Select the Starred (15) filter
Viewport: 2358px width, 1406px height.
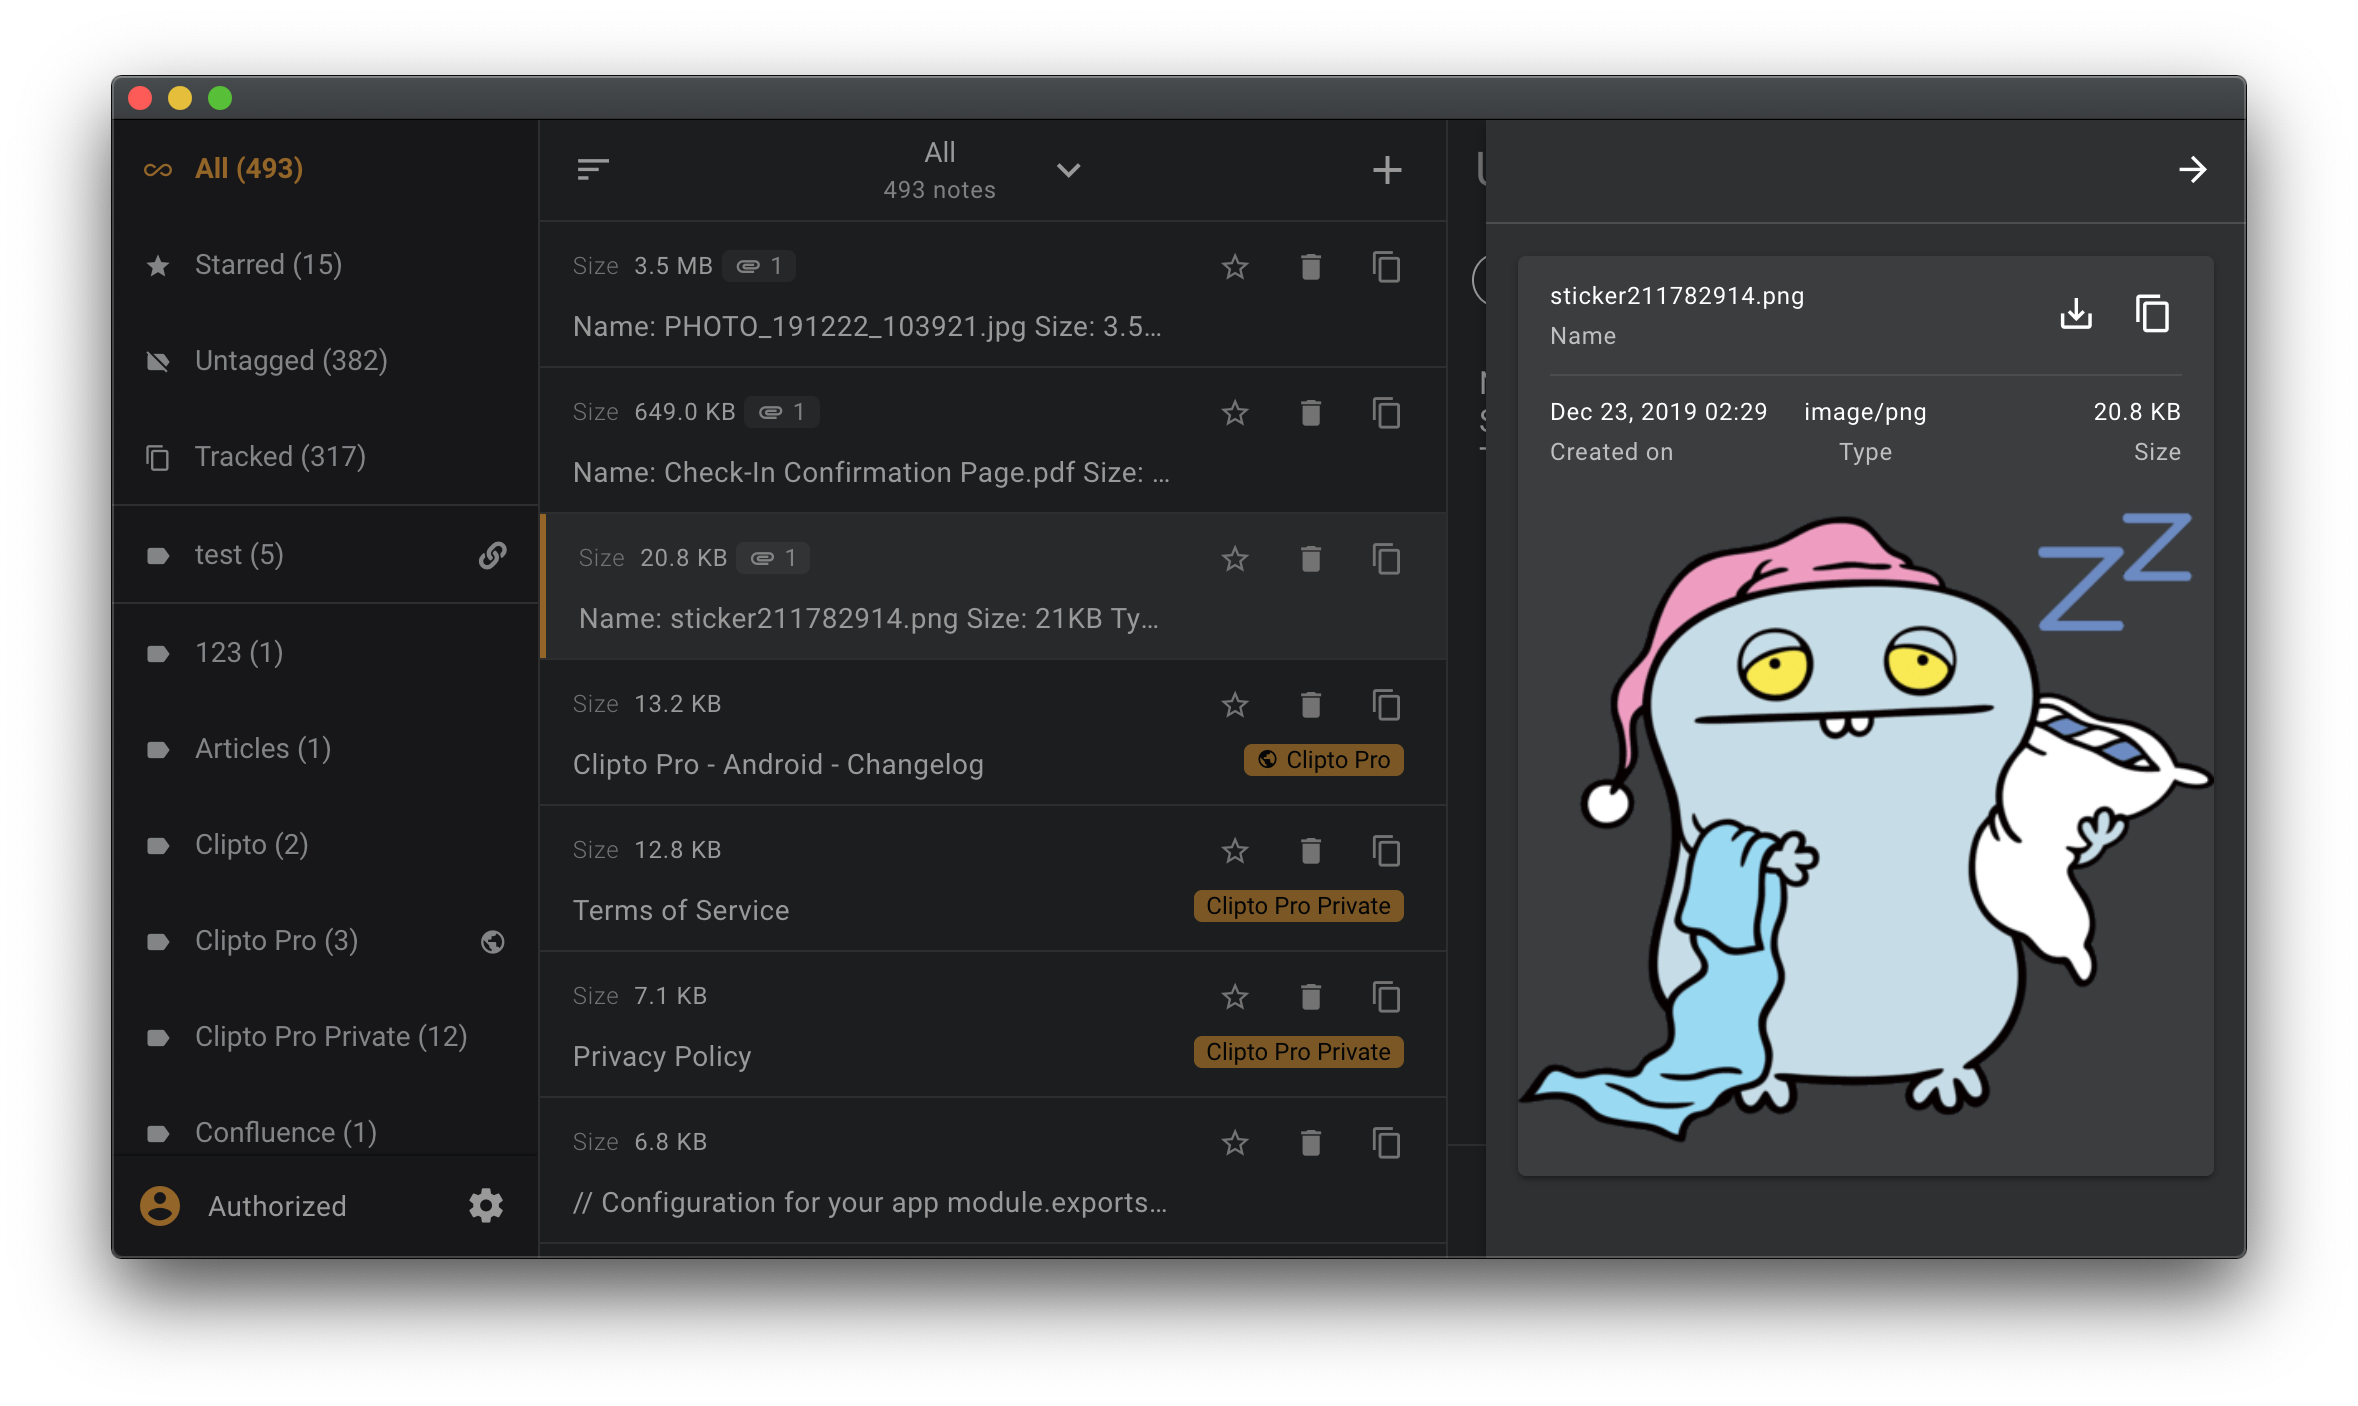coord(268,265)
